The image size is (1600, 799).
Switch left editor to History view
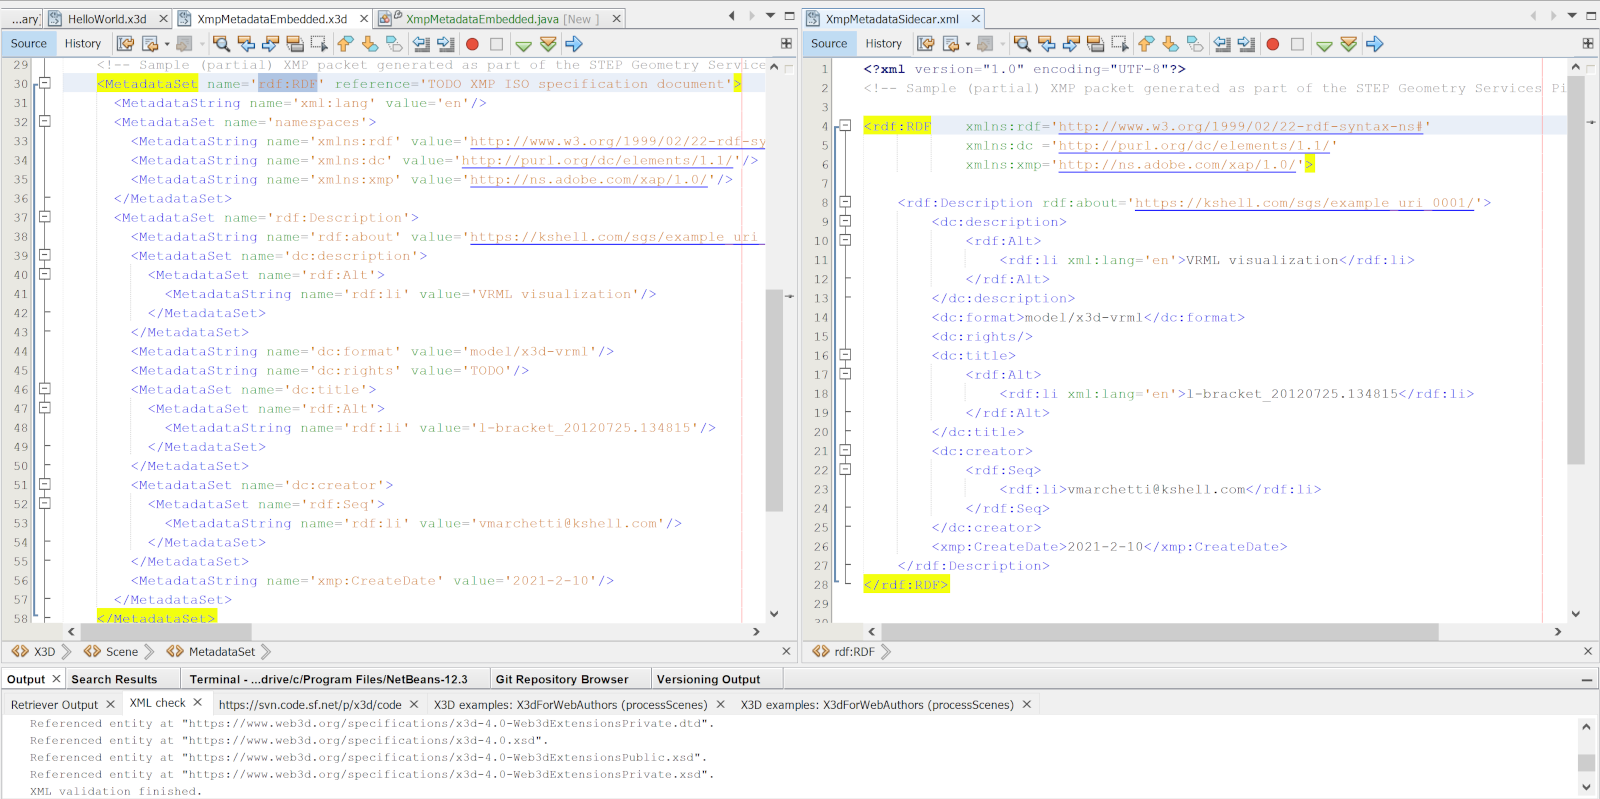click(x=83, y=44)
